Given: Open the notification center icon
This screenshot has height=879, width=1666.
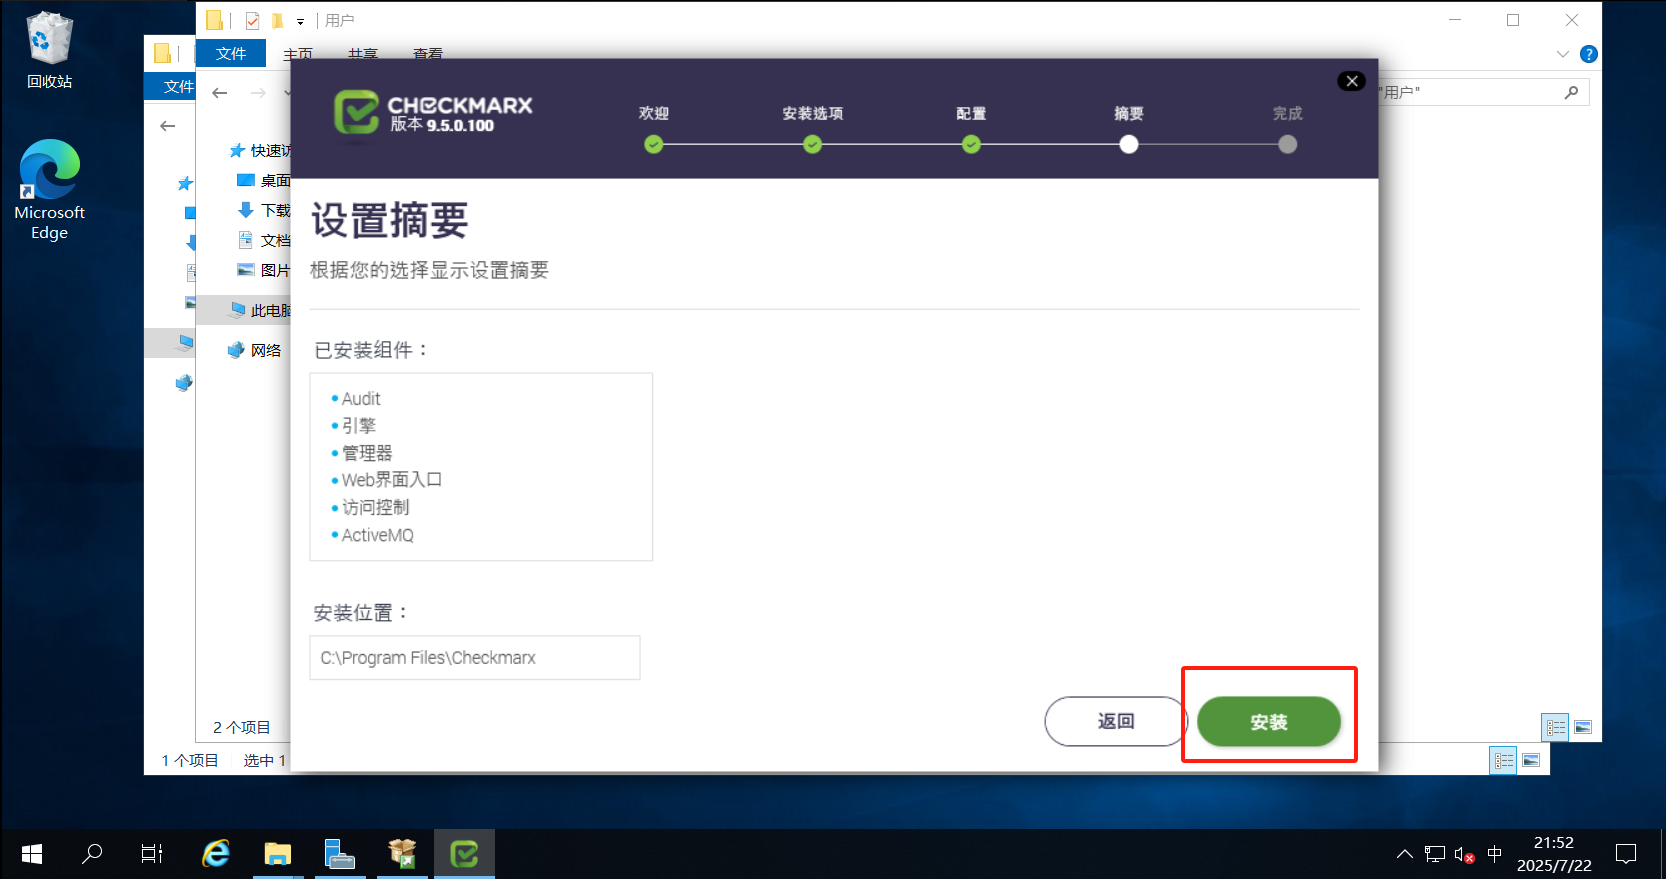Looking at the screenshot, I should [1627, 854].
